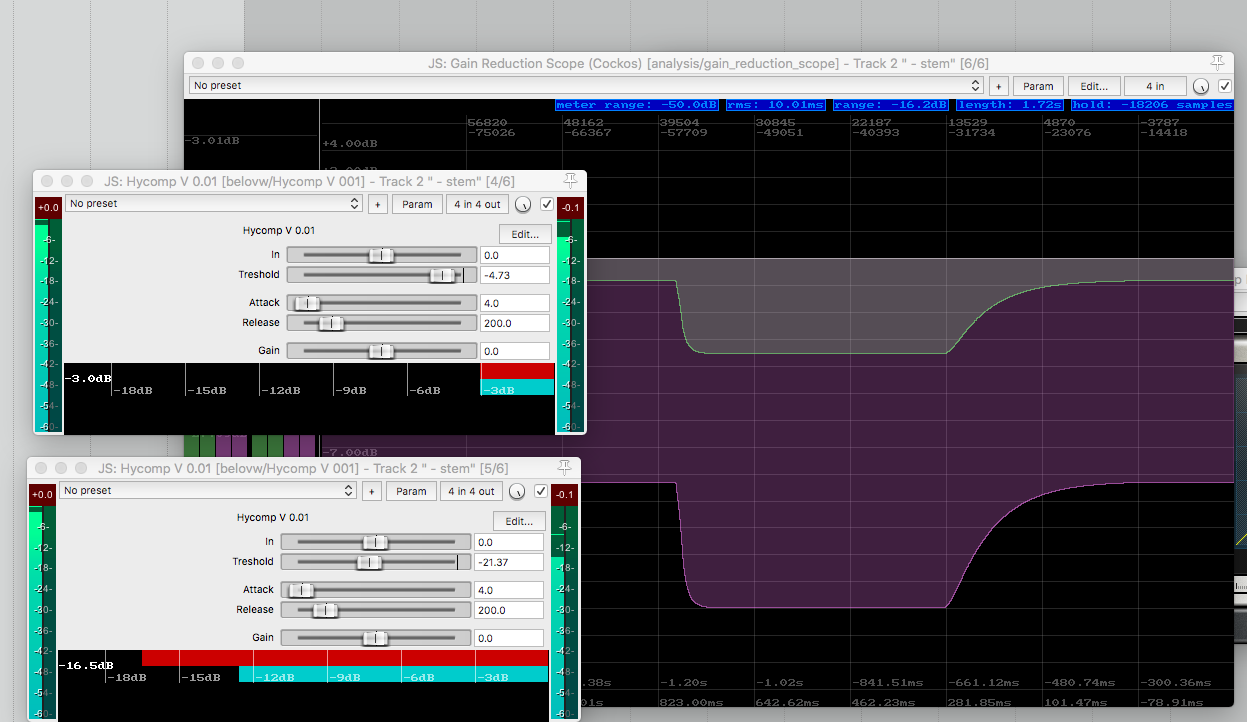Toggle the bypass checkbox of Hycomp [4/6]
Image resolution: width=1247 pixels, height=722 pixels.
tap(546, 204)
